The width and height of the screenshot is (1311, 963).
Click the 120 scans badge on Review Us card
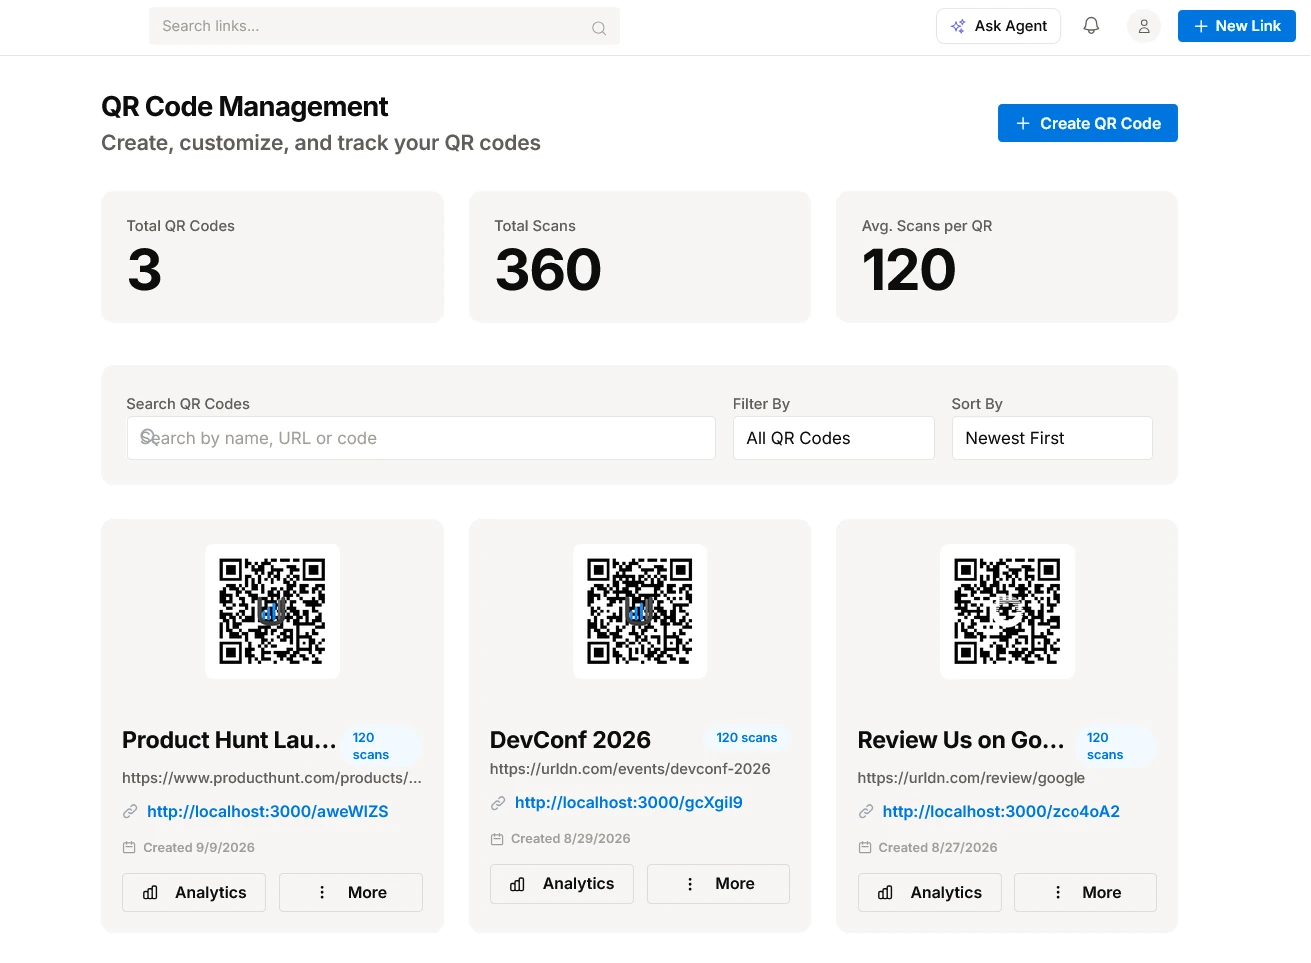click(x=1115, y=746)
